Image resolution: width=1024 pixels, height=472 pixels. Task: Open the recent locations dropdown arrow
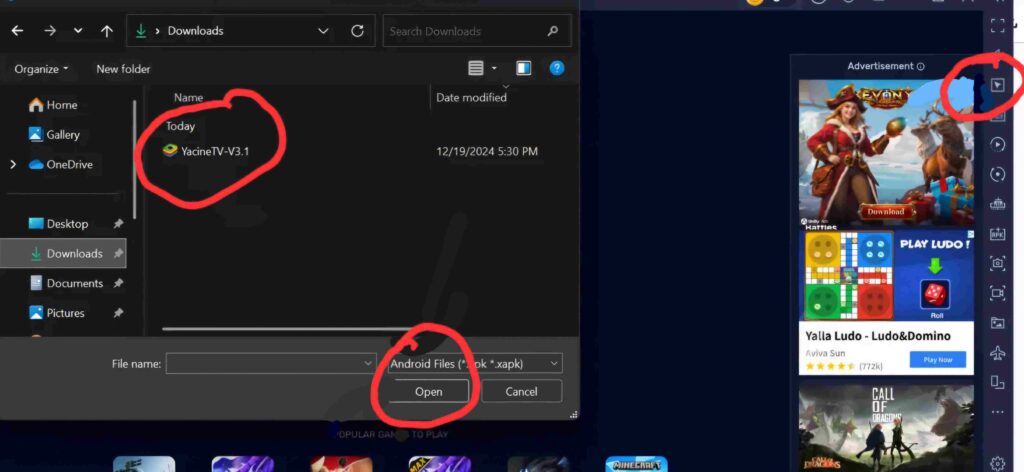78,31
